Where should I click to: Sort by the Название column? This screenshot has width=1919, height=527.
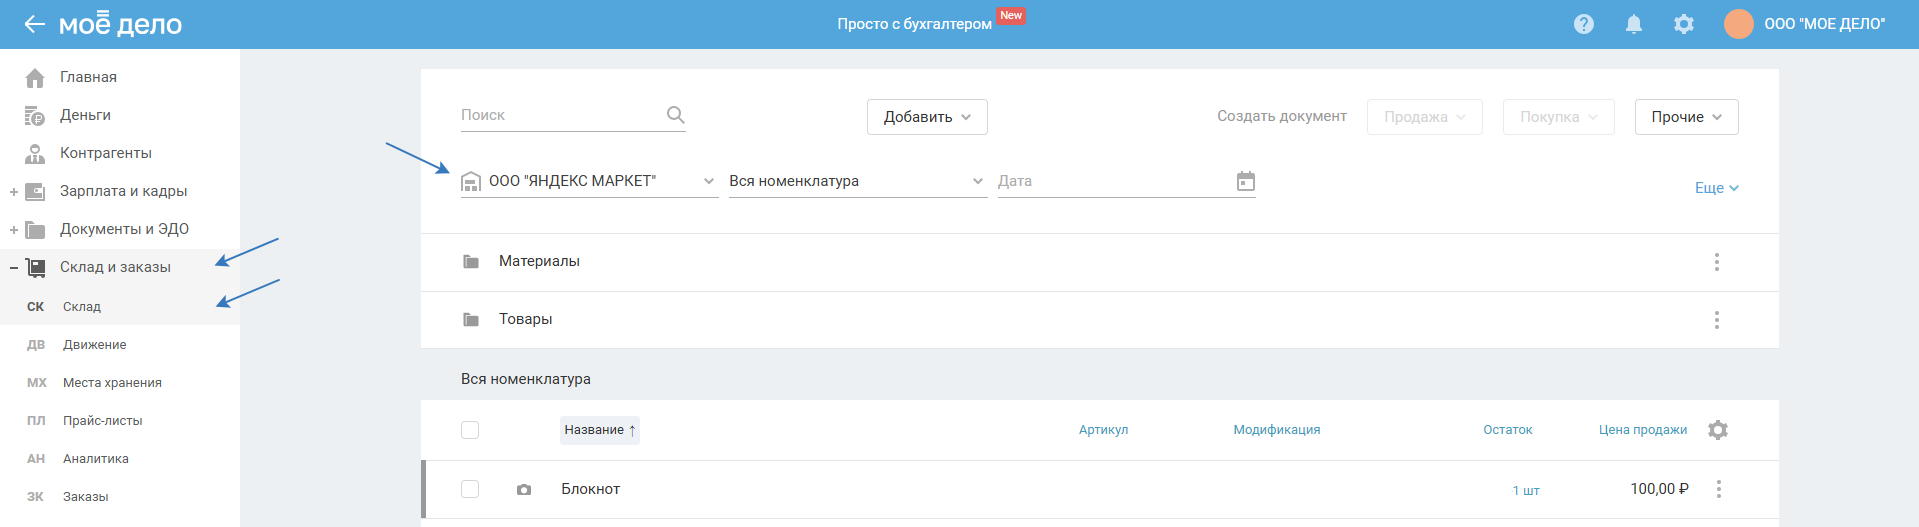(599, 430)
